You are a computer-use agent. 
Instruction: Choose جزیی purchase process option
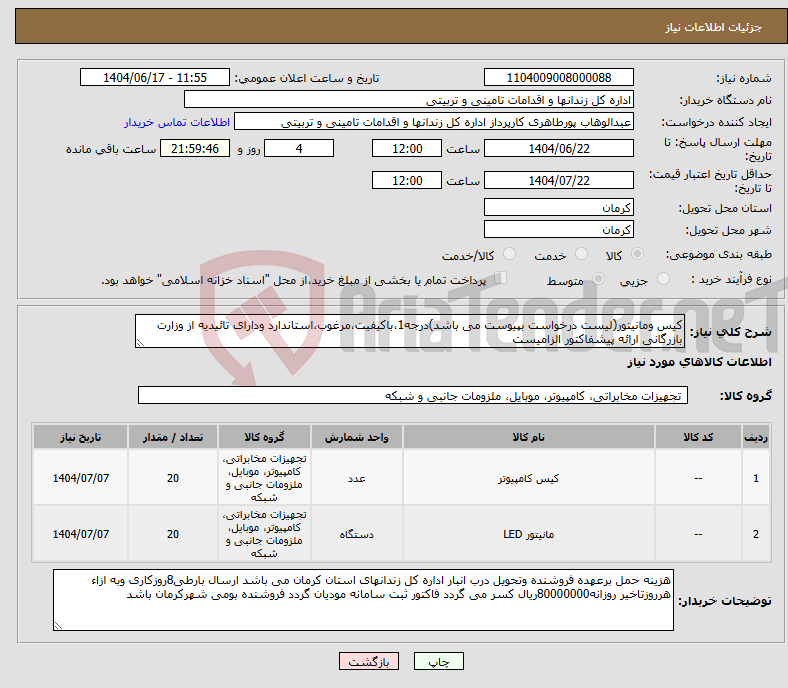(x=663, y=279)
